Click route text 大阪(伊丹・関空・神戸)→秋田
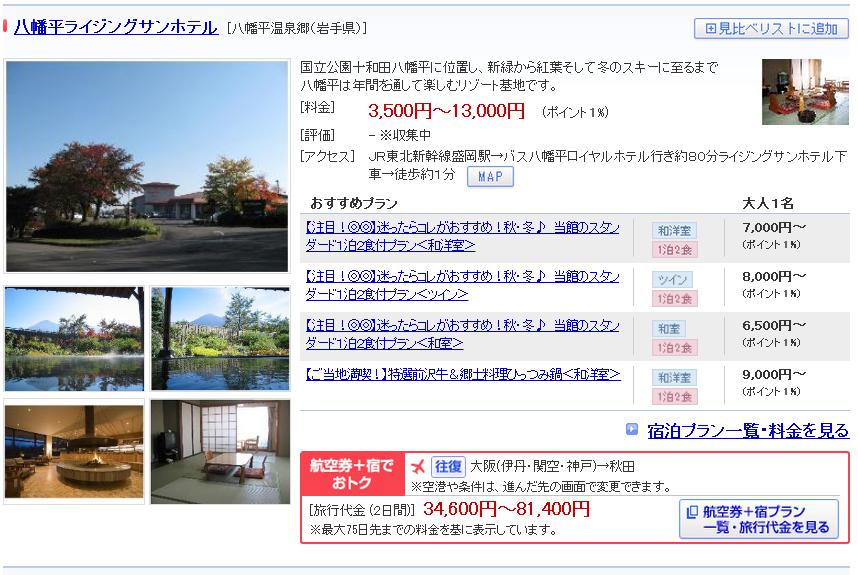Viewport: 858px width, 575px height. click(x=552, y=467)
